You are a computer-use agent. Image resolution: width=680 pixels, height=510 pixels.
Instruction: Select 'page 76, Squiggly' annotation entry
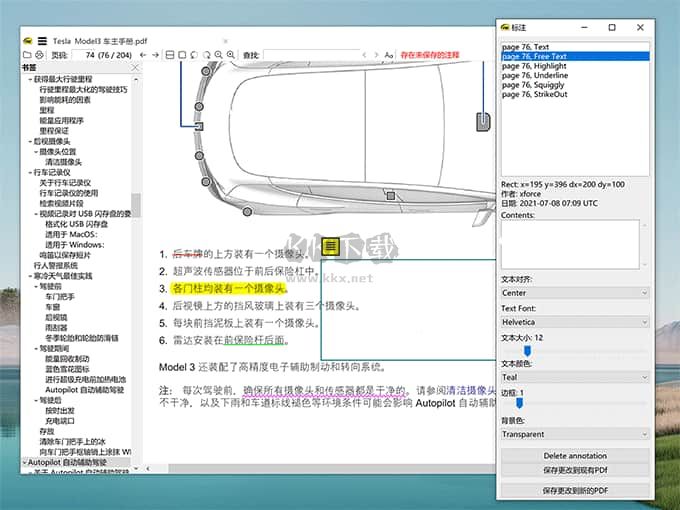click(x=575, y=85)
